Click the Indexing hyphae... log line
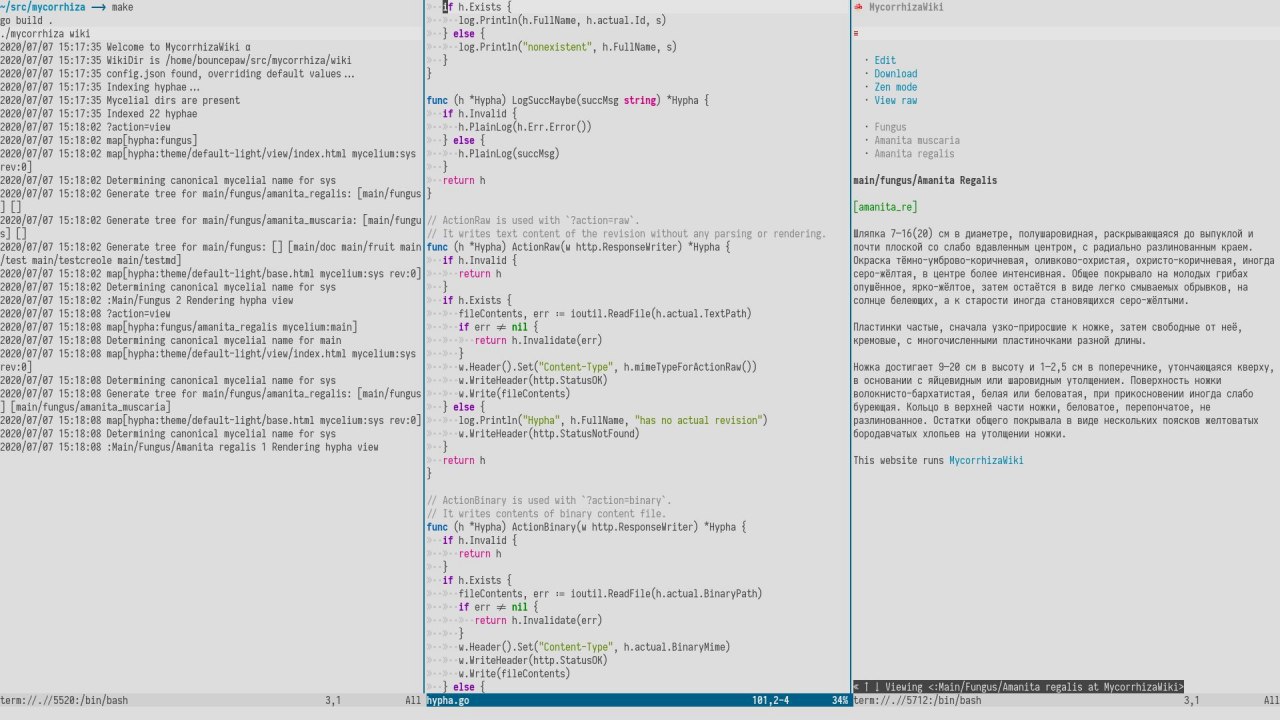The height and width of the screenshot is (720, 1280). tap(100, 87)
